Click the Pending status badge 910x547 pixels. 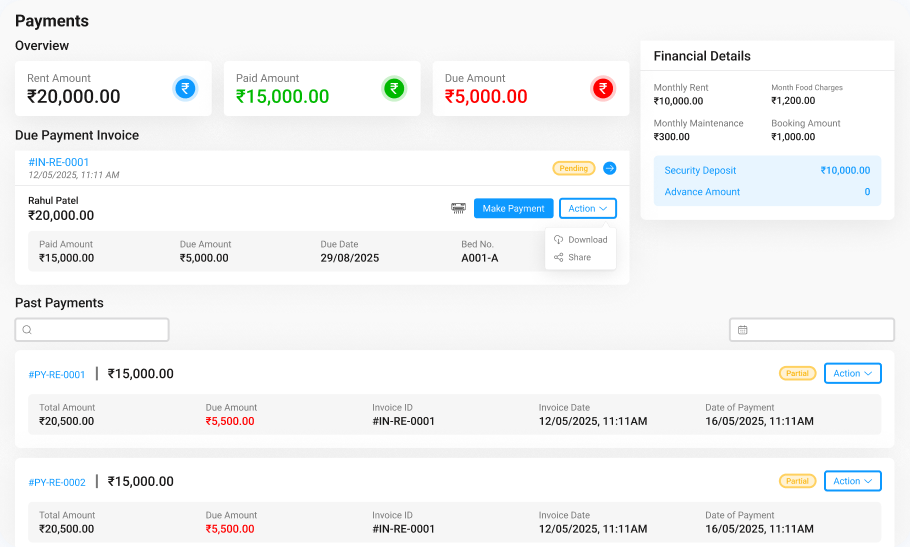point(573,168)
